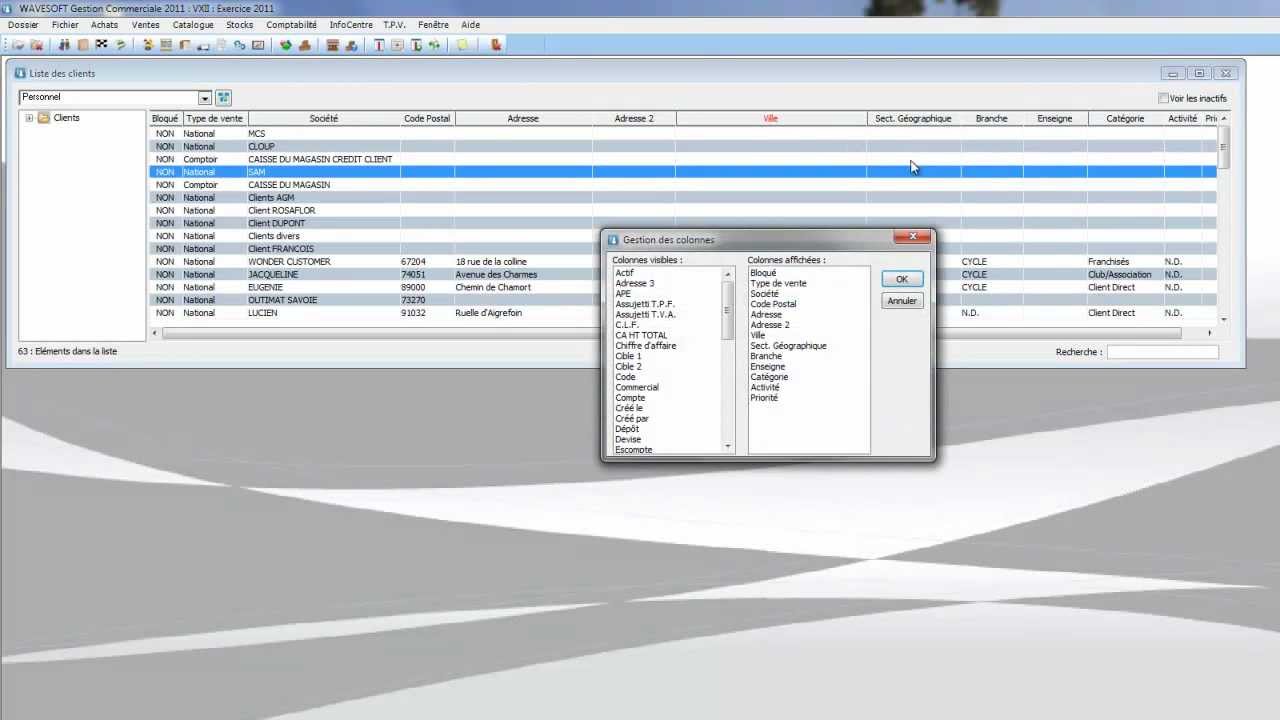The width and height of the screenshot is (1280, 720).
Task: Select 'Actif' in Colonnes visibles list
Action: point(624,273)
